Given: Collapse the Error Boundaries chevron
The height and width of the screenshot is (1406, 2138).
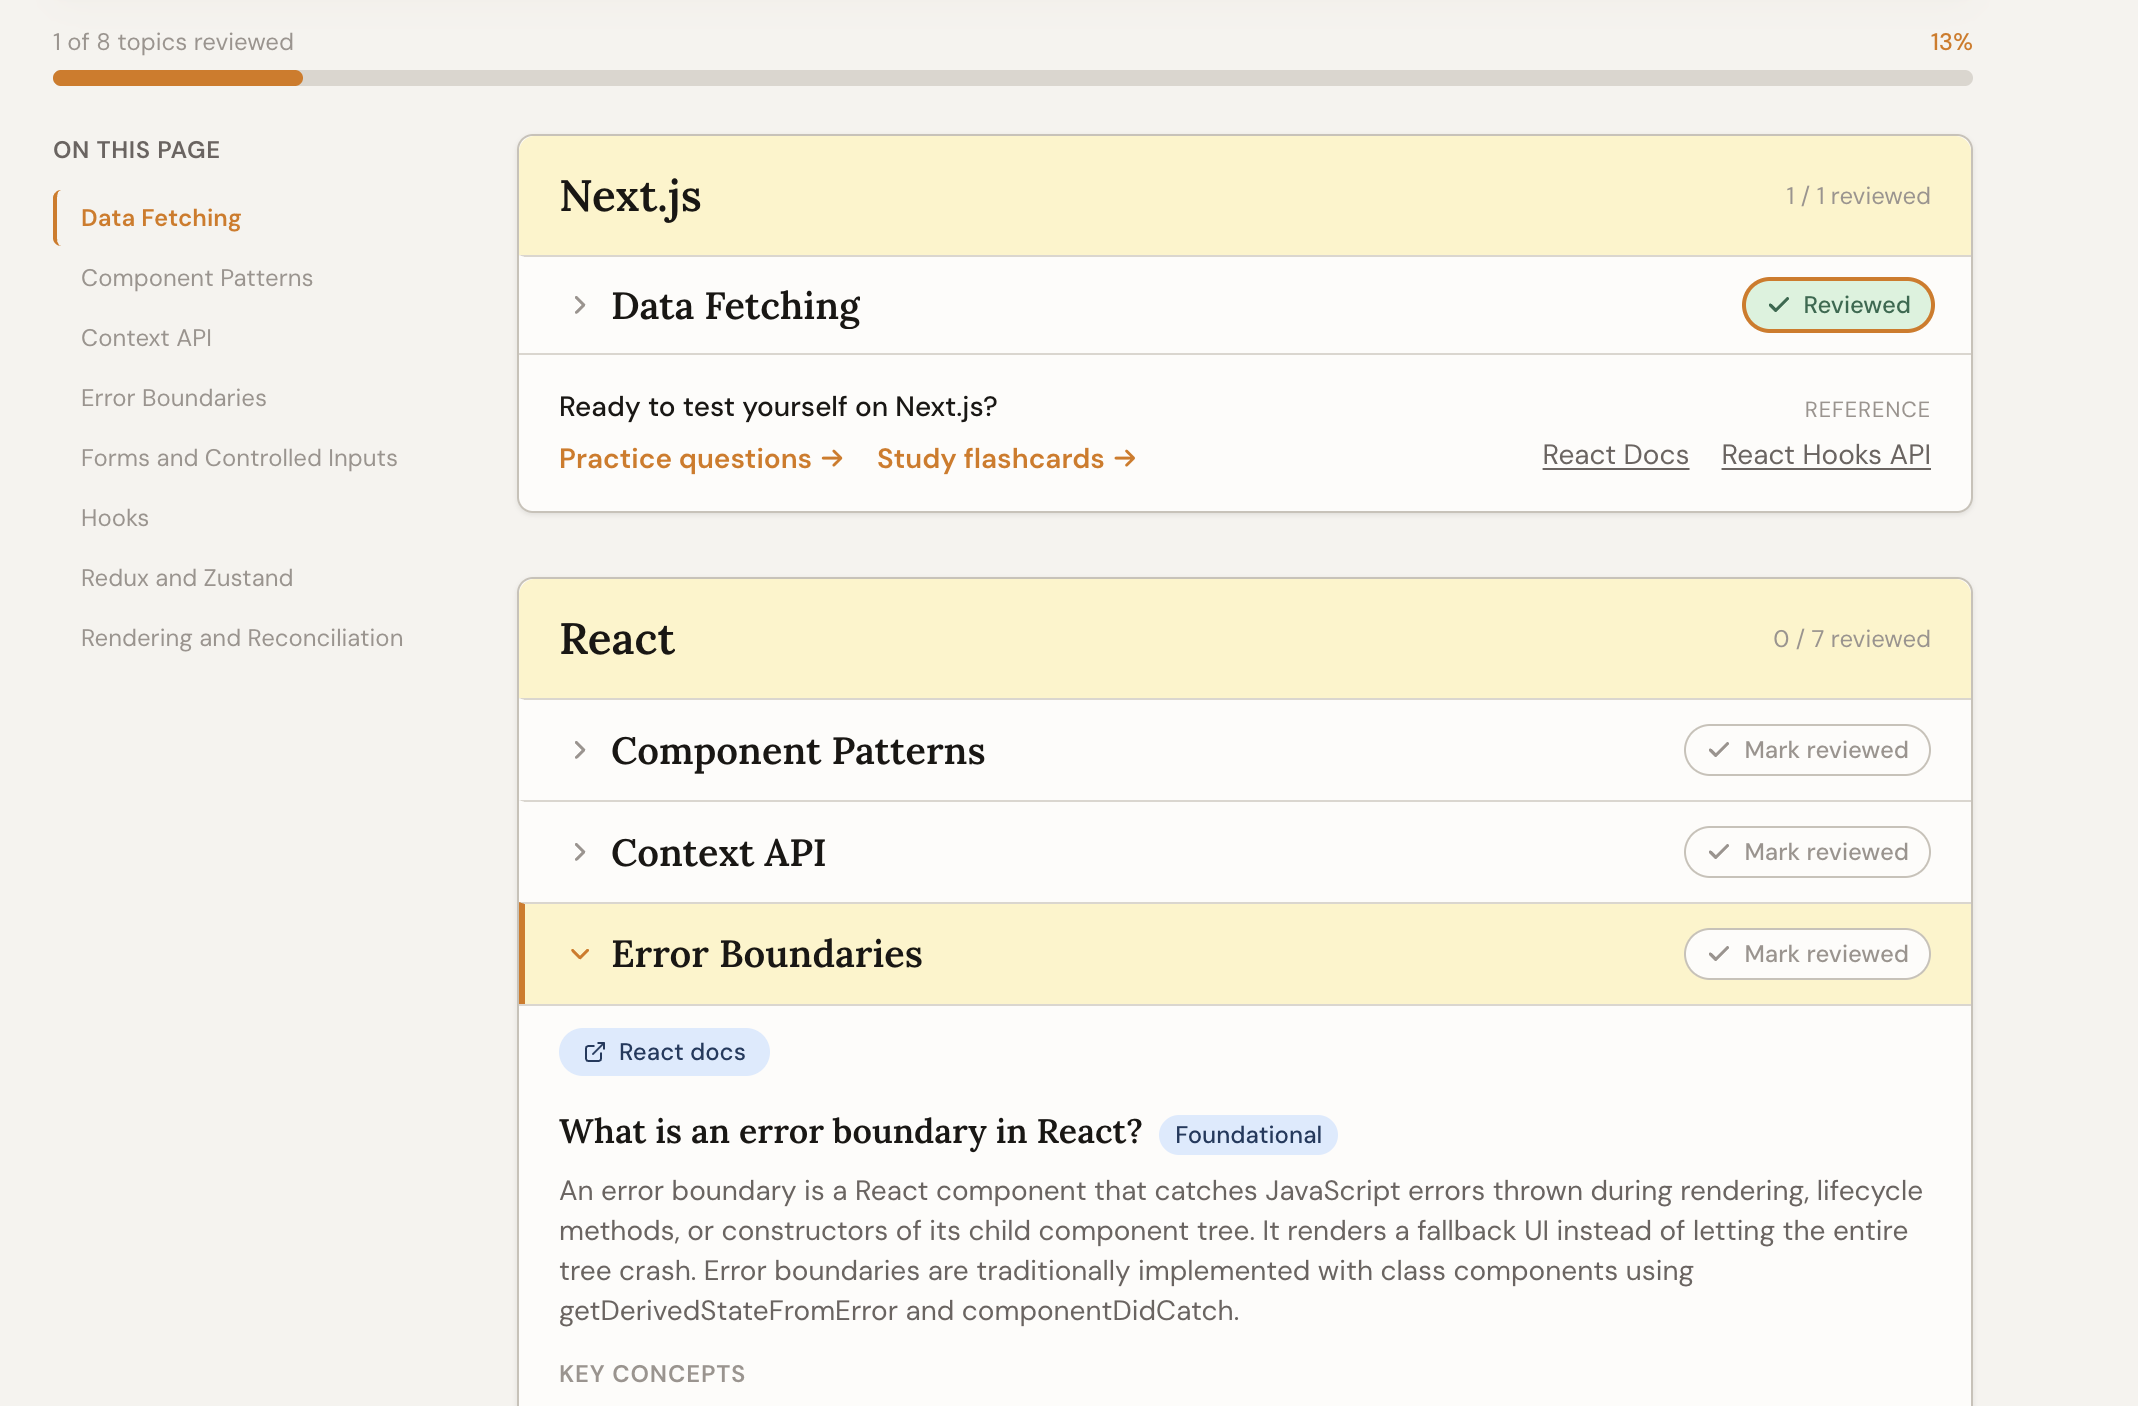Looking at the screenshot, I should point(580,954).
